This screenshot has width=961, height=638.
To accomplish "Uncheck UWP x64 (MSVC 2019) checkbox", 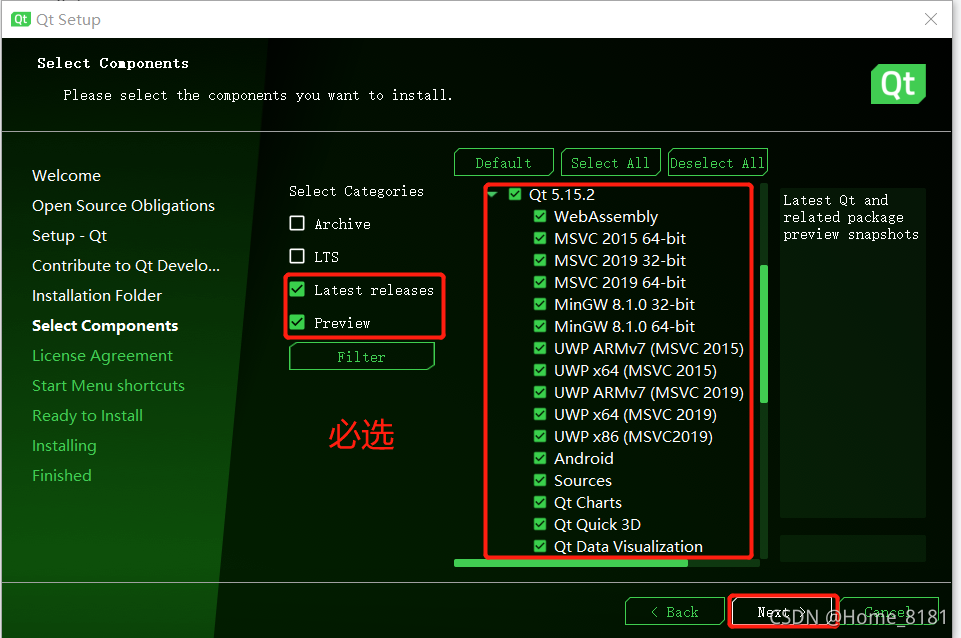I will click(x=540, y=415).
